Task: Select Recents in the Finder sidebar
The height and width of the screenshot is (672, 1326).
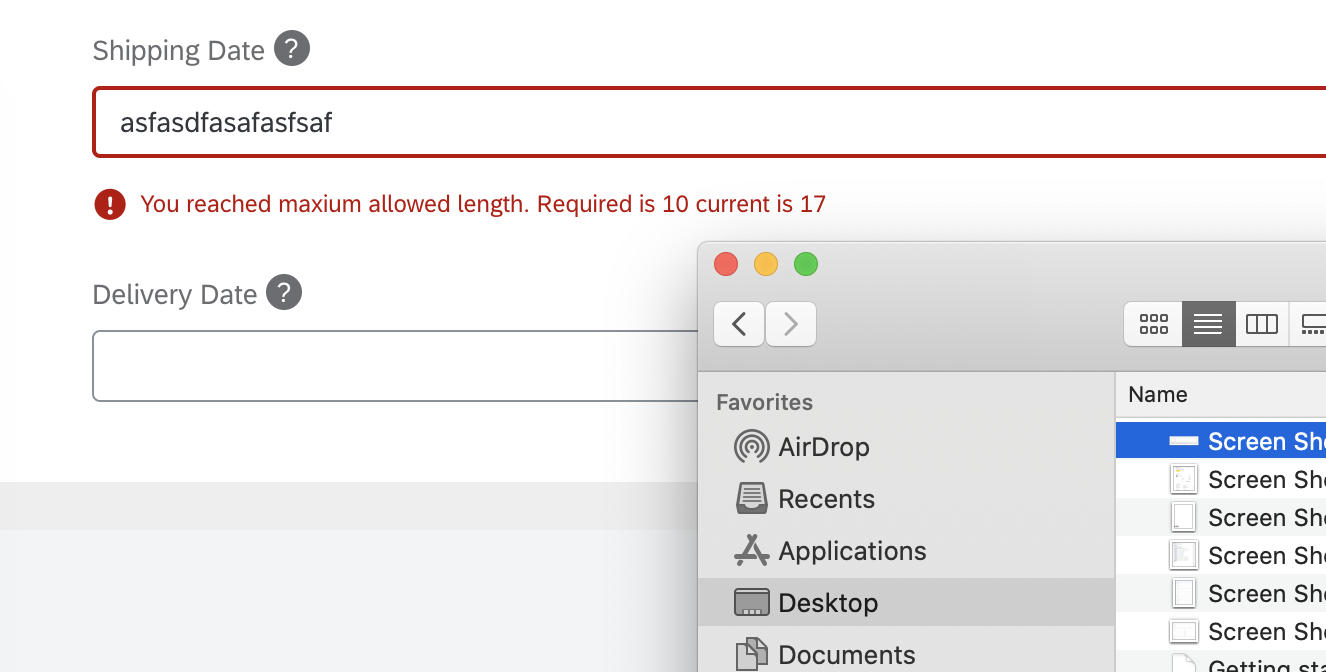Action: (825, 499)
